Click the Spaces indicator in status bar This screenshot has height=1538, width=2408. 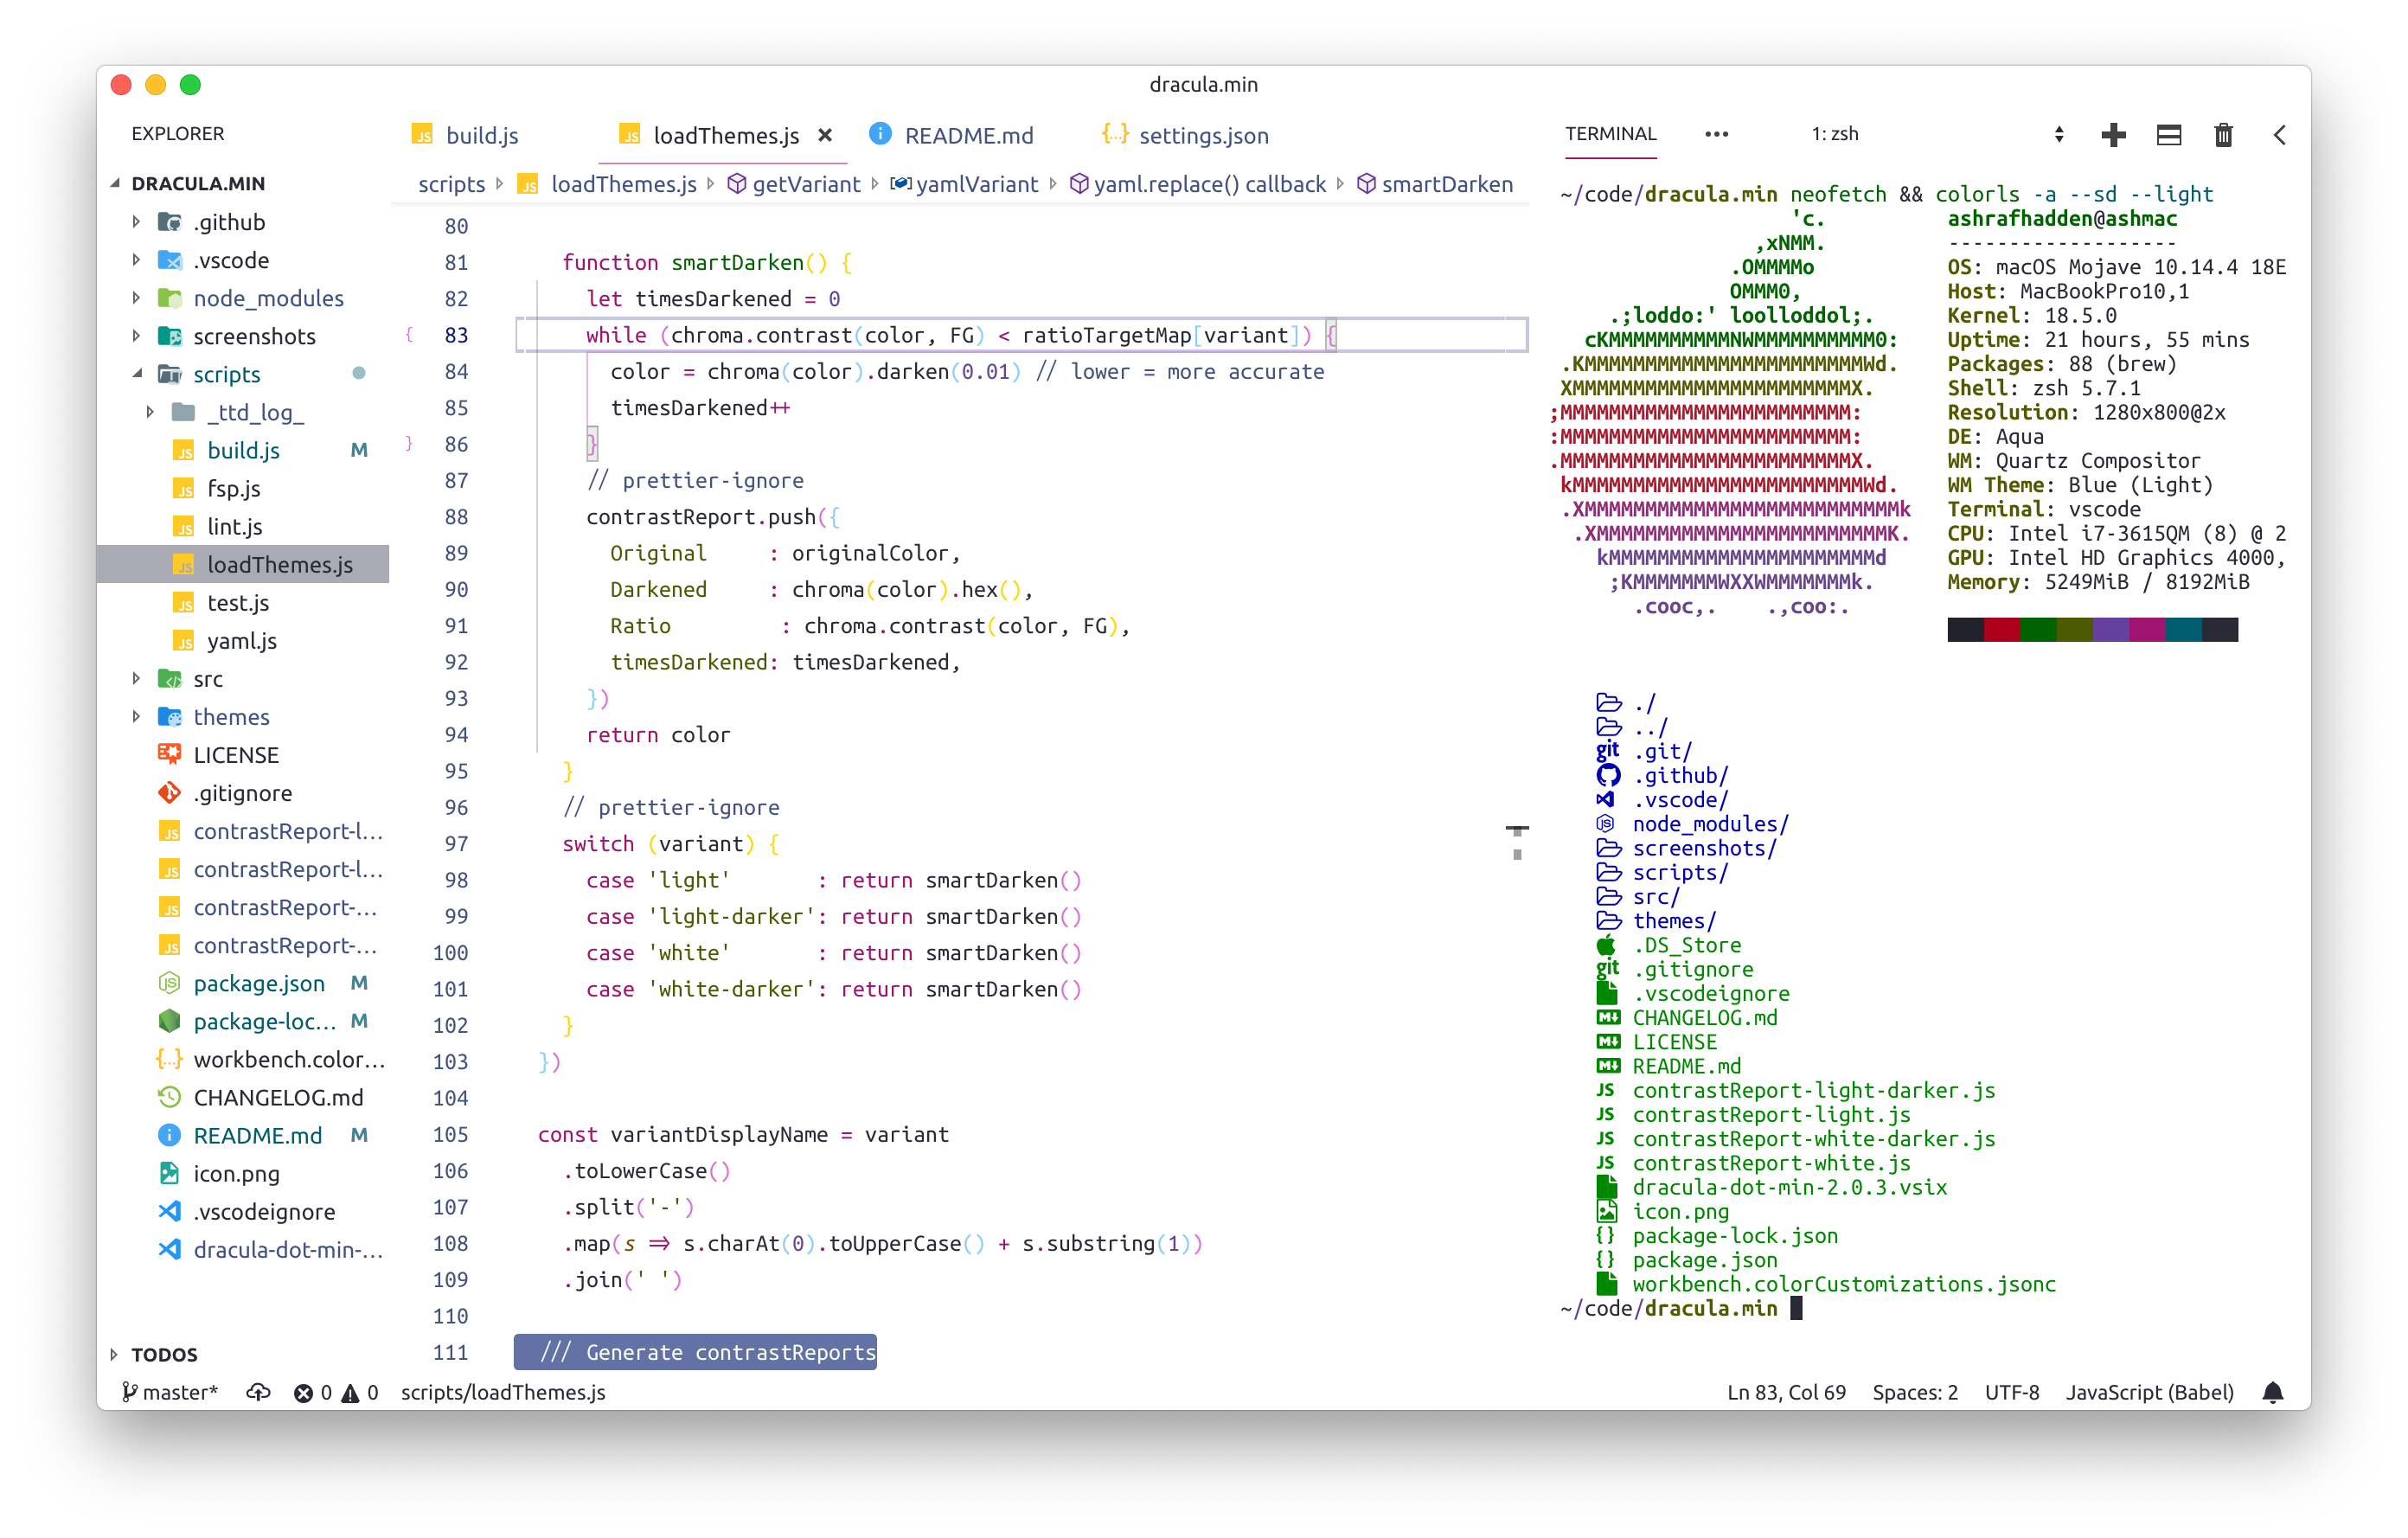(1913, 1391)
